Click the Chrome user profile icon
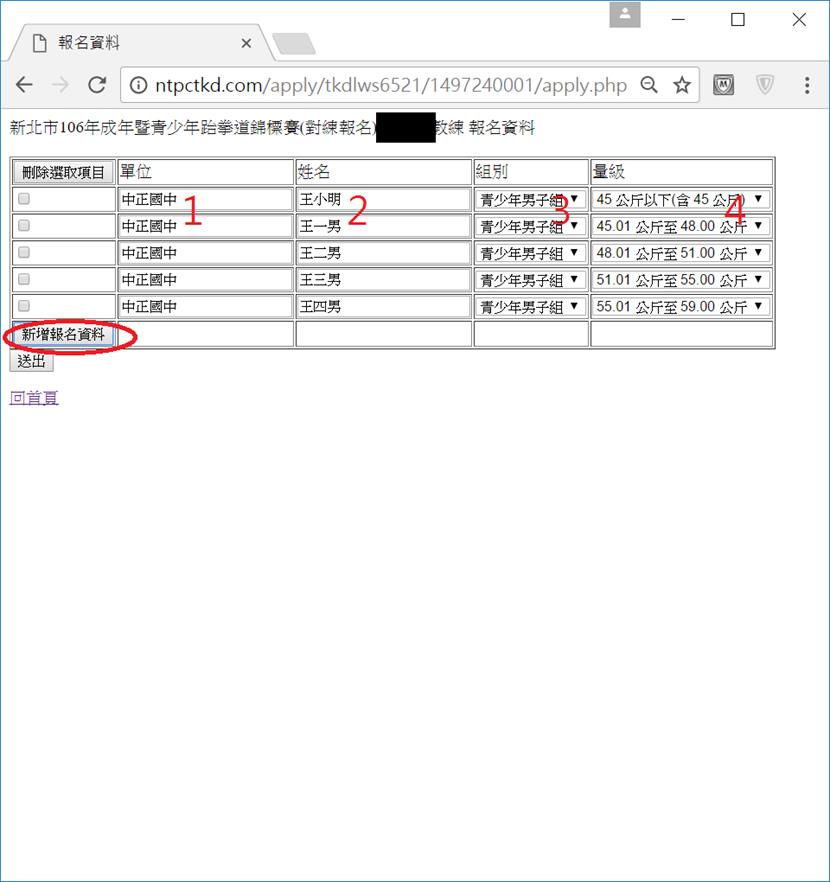 pyautogui.click(x=625, y=15)
